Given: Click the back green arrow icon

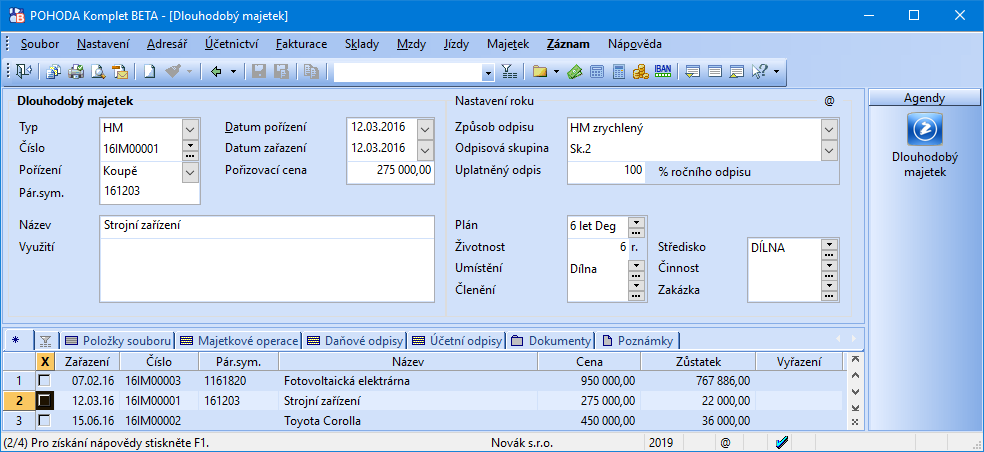Looking at the screenshot, I should click(x=217, y=72).
